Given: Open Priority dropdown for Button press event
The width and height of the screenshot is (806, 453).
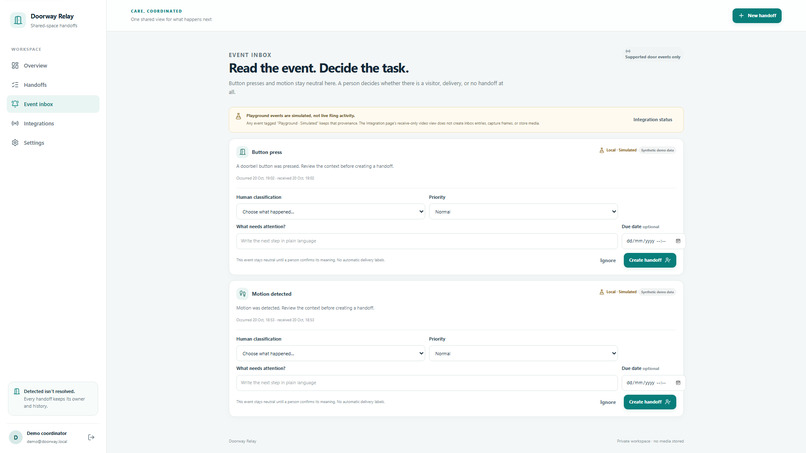Looking at the screenshot, I should point(523,212).
